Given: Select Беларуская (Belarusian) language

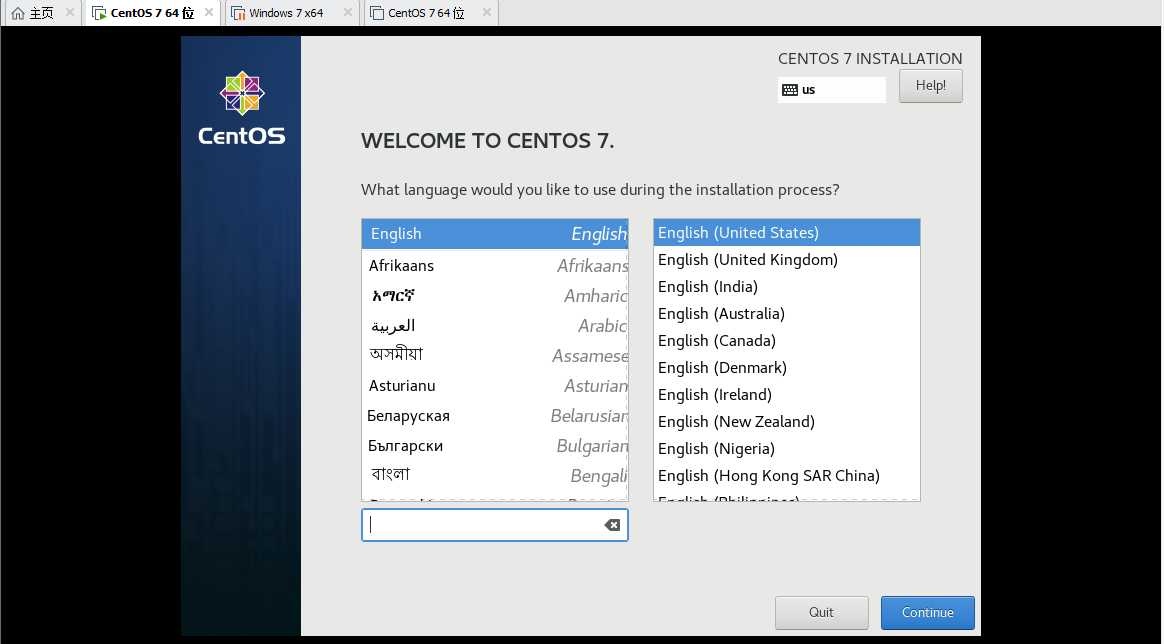Looking at the screenshot, I should [495, 415].
